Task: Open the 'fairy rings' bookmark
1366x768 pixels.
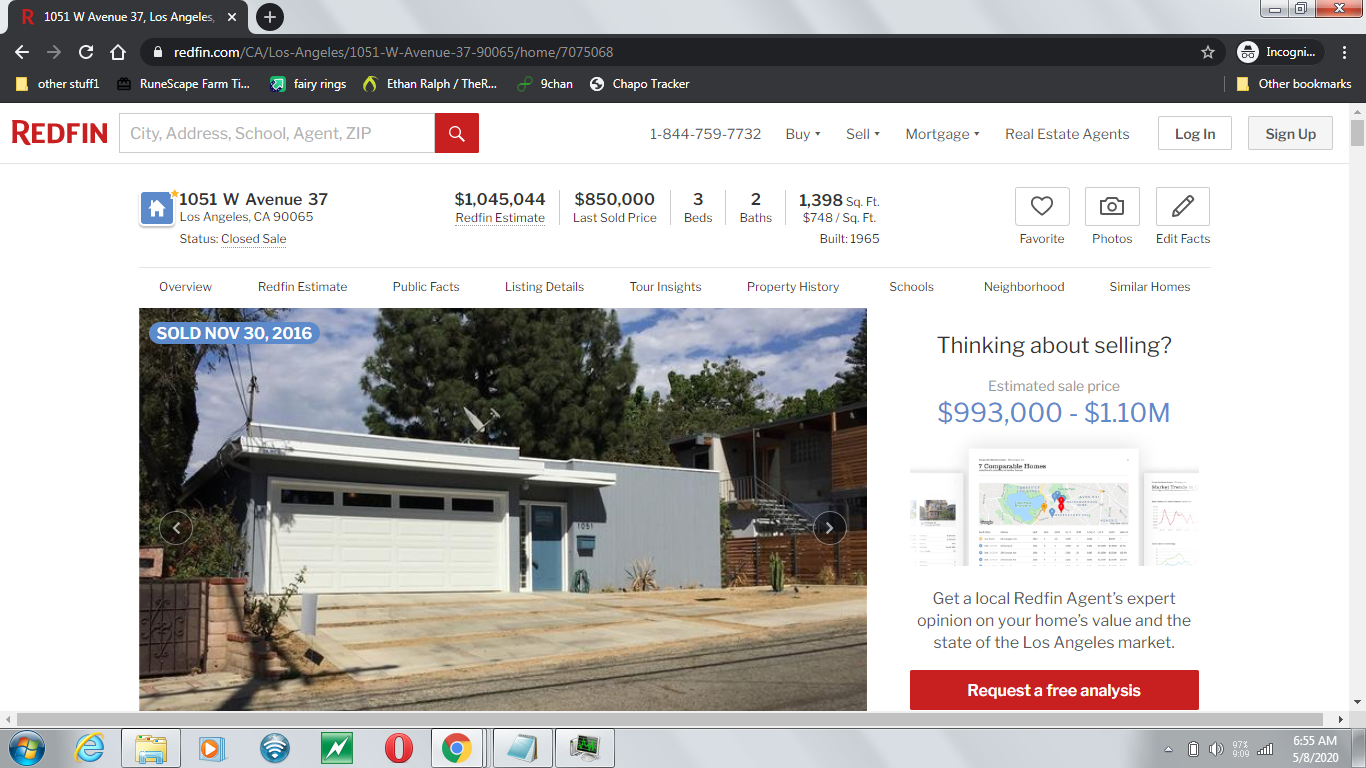Action: (308, 84)
